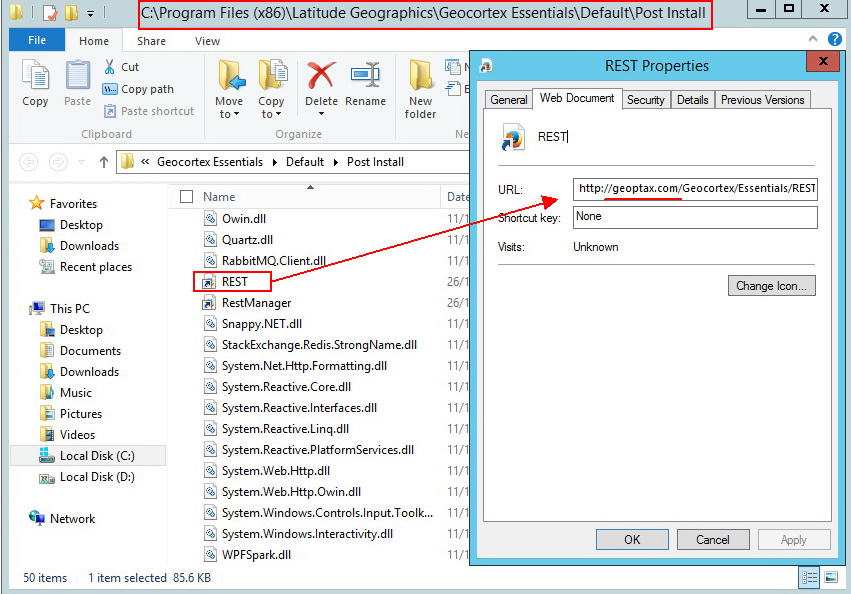Select the RabbitMQ.Client.dll file
Screen dimensions: 851x594
(274, 261)
